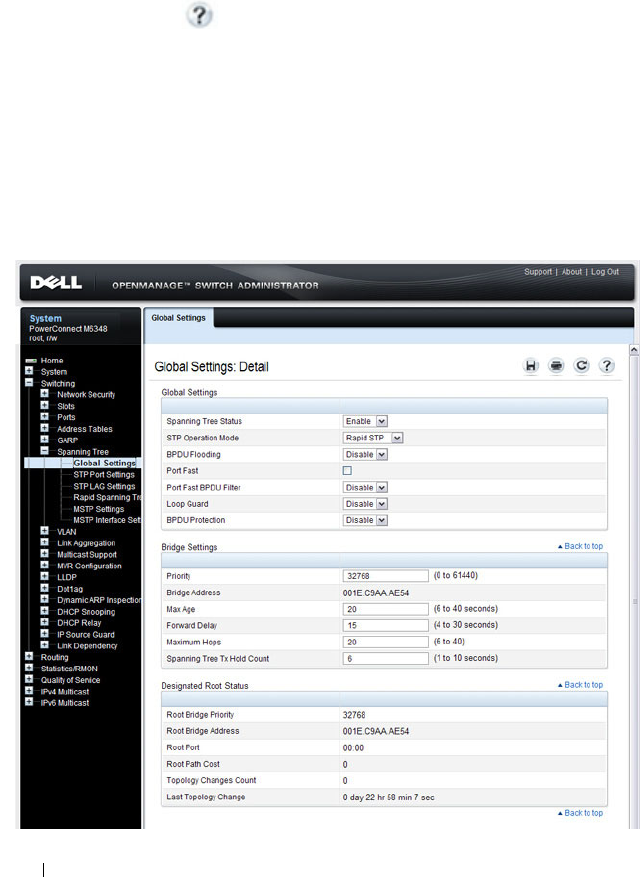
Task: Open Loop Guard dropdown
Action: (x=365, y=504)
